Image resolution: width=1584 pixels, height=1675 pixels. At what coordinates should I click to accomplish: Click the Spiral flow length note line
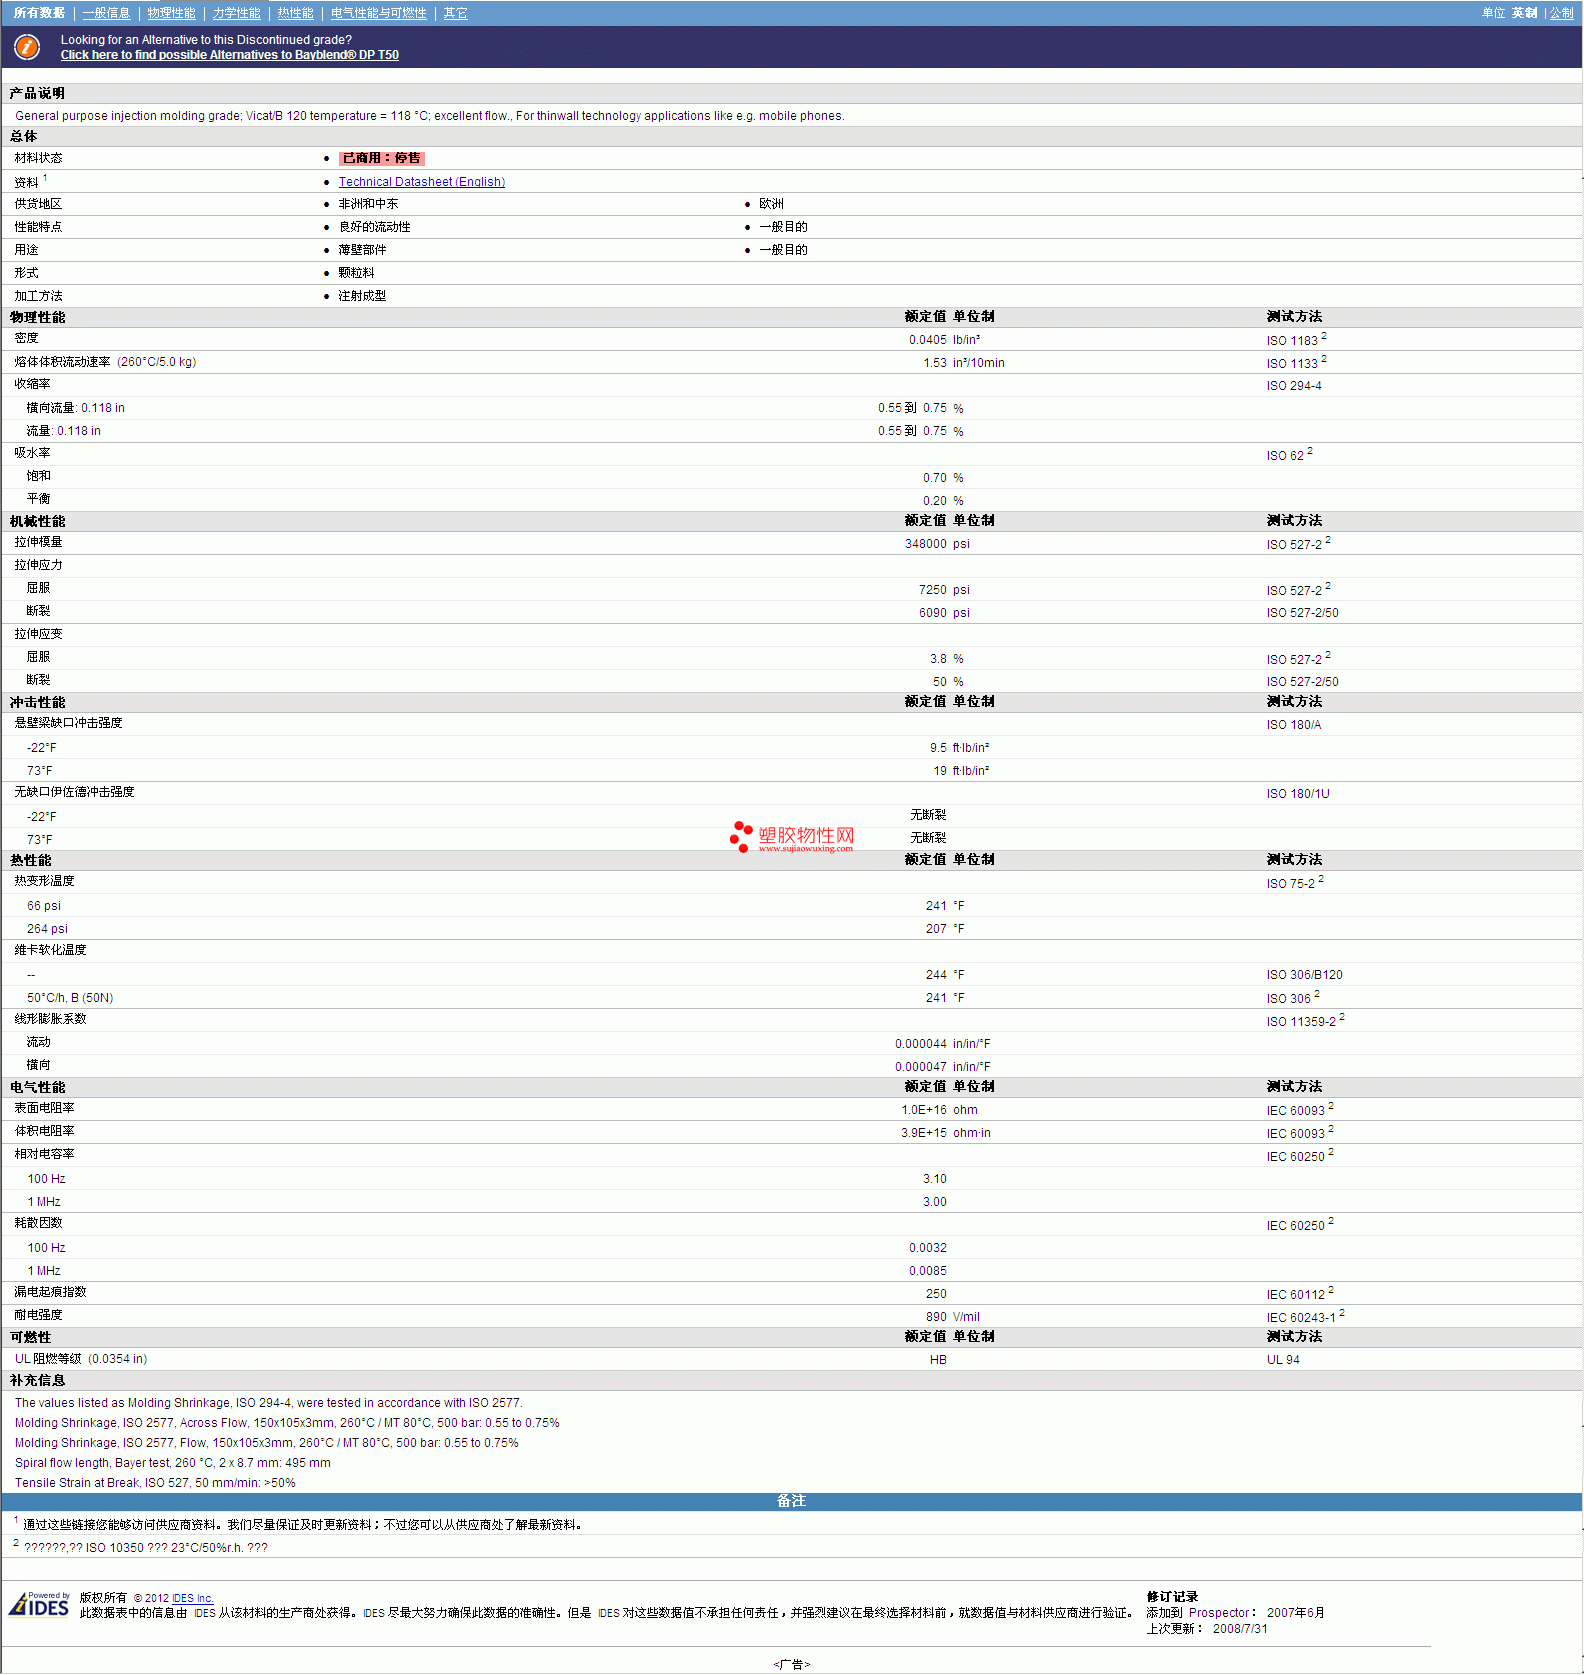coord(172,1463)
